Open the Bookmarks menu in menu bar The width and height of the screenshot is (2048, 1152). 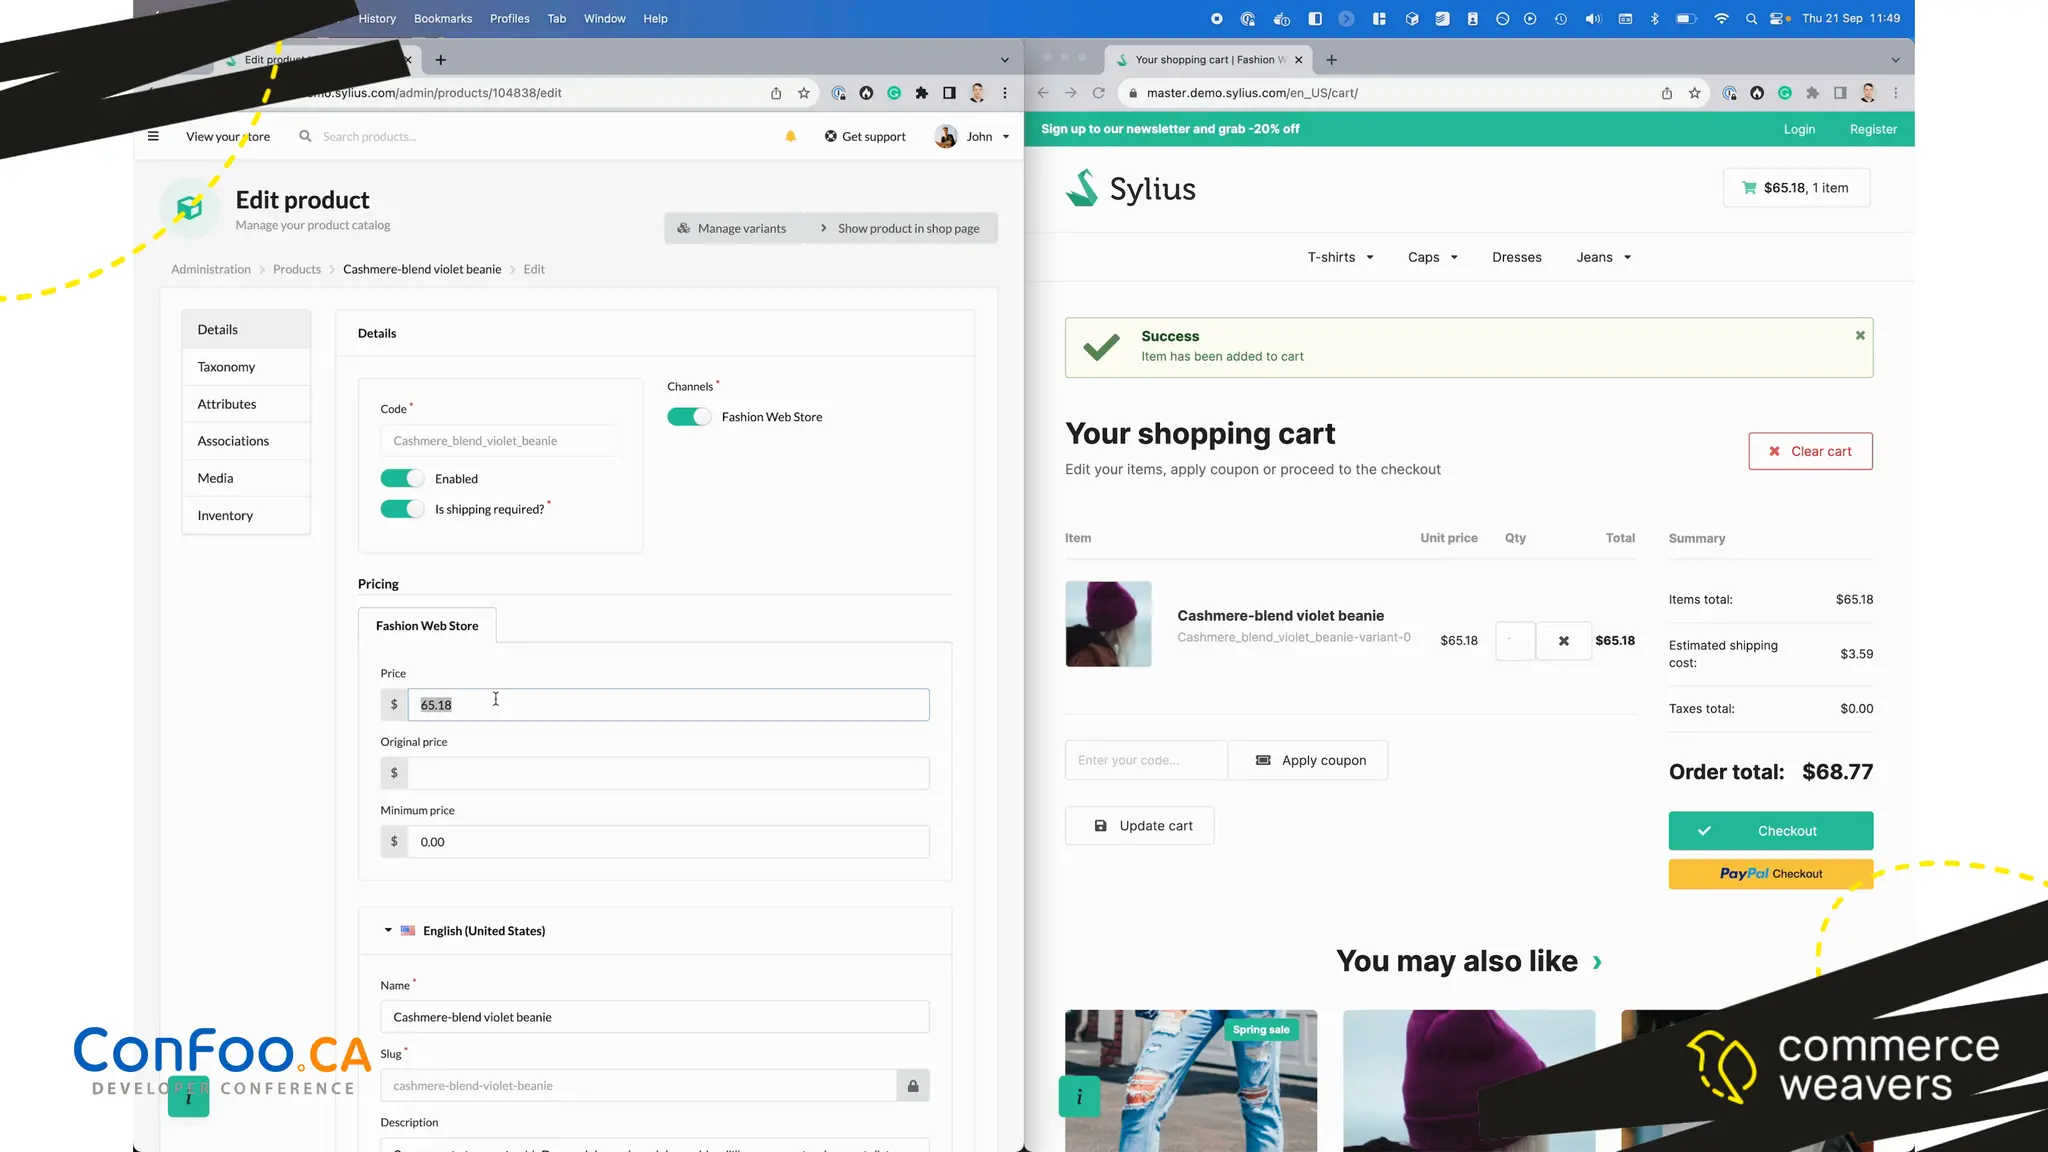point(442,19)
